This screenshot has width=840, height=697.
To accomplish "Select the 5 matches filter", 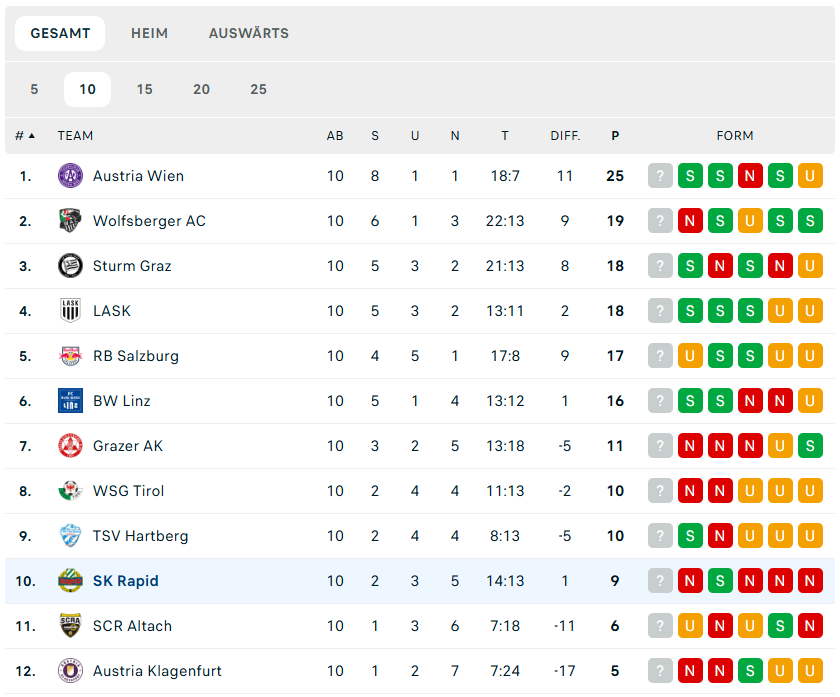I will tap(34, 89).
